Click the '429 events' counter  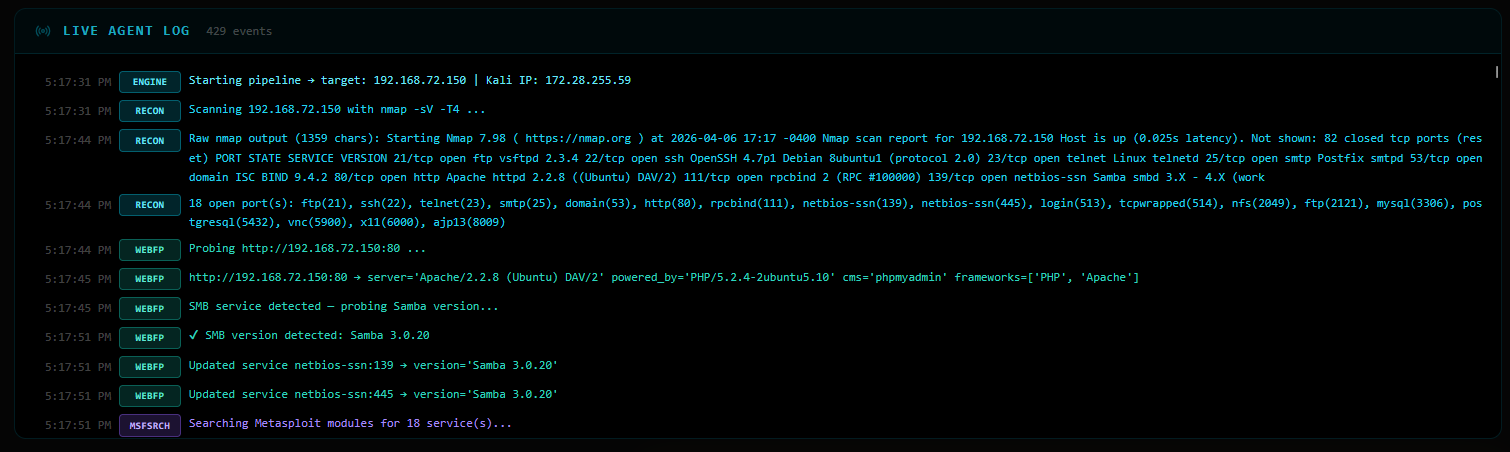(x=239, y=31)
